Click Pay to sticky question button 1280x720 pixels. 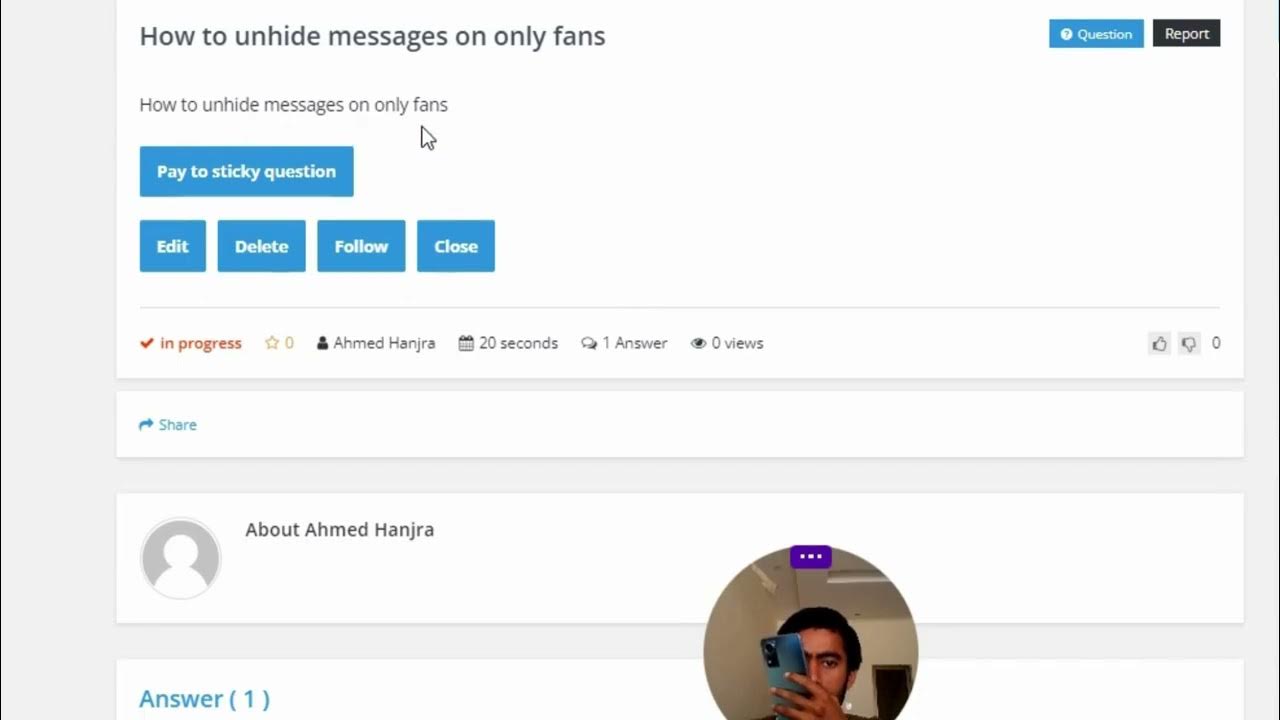(x=246, y=172)
